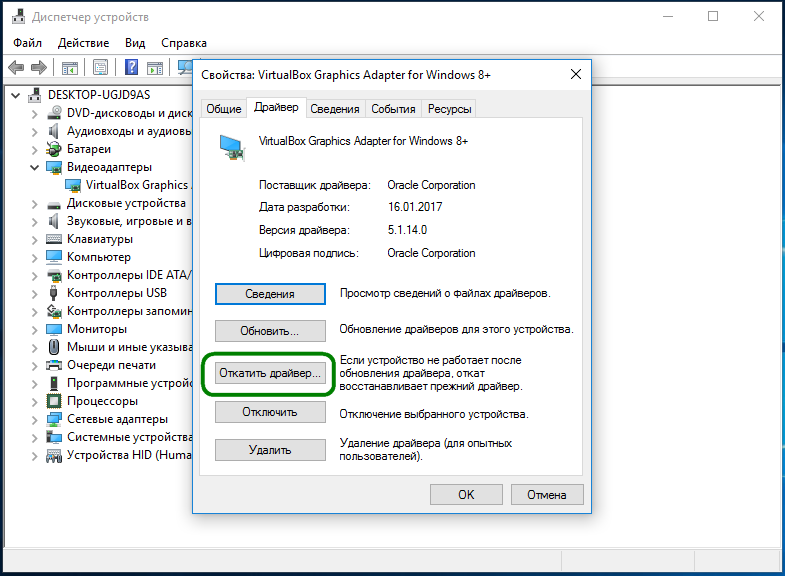Click the Properties toolbar icon
The height and width of the screenshot is (576, 785).
[x=101, y=68]
